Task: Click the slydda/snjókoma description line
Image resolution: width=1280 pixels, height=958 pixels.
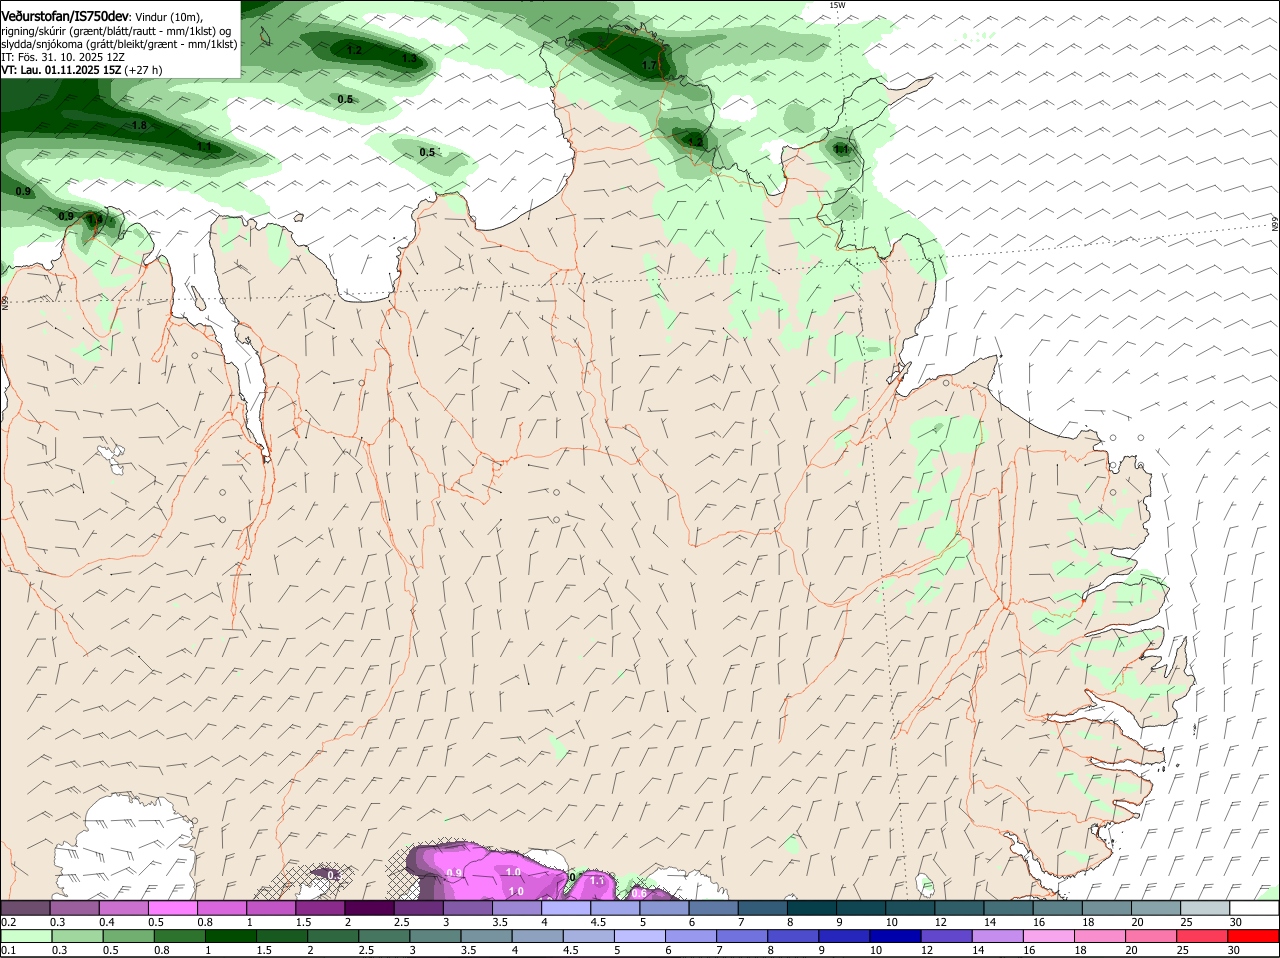Action: tap(119, 44)
